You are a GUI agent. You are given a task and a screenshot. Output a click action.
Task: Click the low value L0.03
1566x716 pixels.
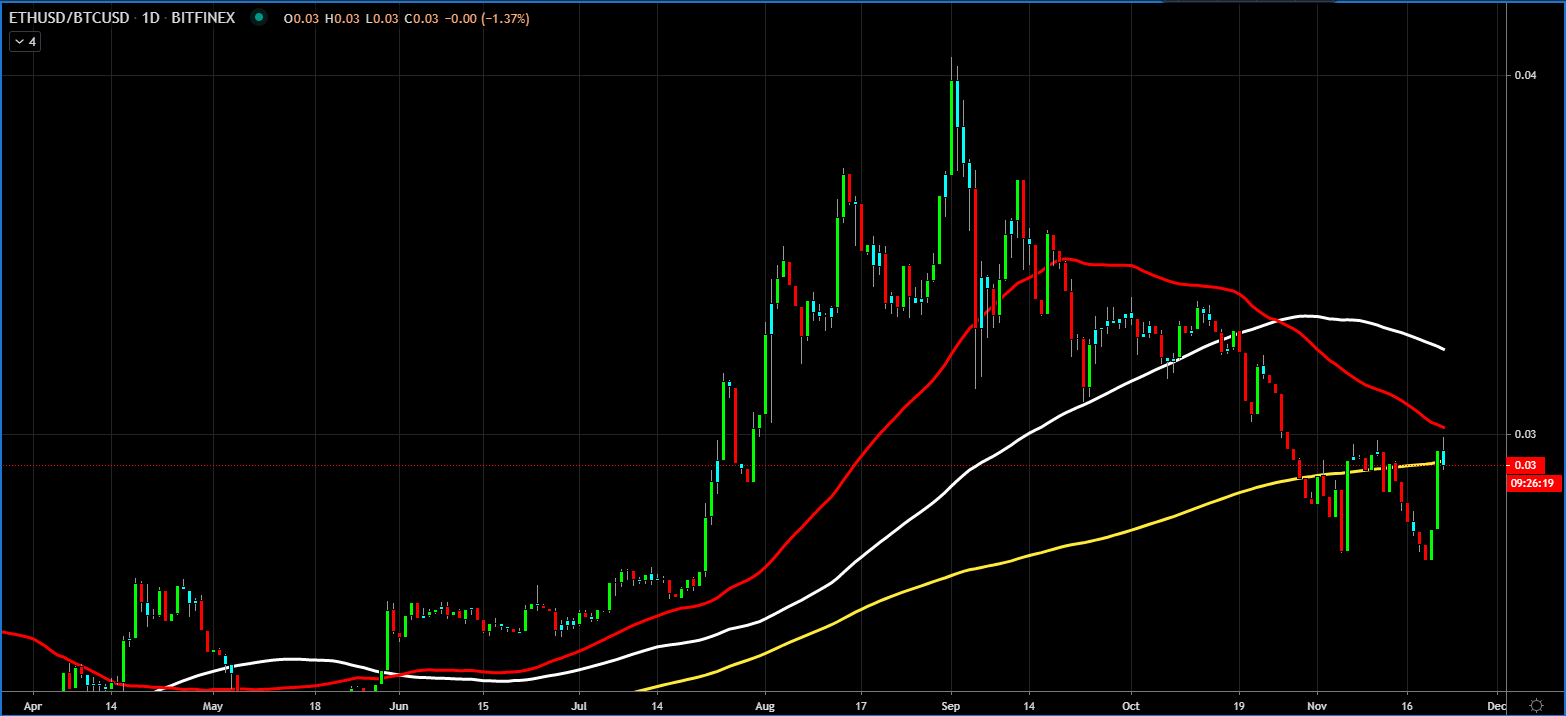[382, 18]
